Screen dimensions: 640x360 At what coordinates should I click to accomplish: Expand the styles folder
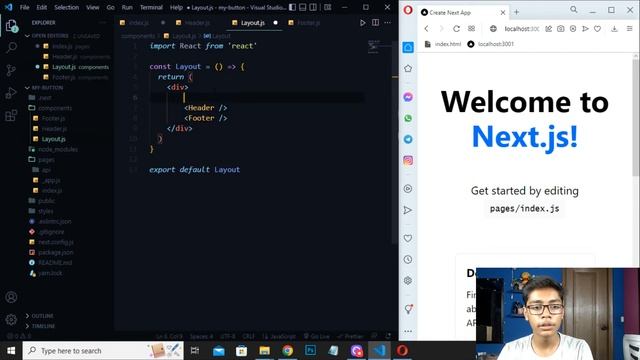point(45,211)
